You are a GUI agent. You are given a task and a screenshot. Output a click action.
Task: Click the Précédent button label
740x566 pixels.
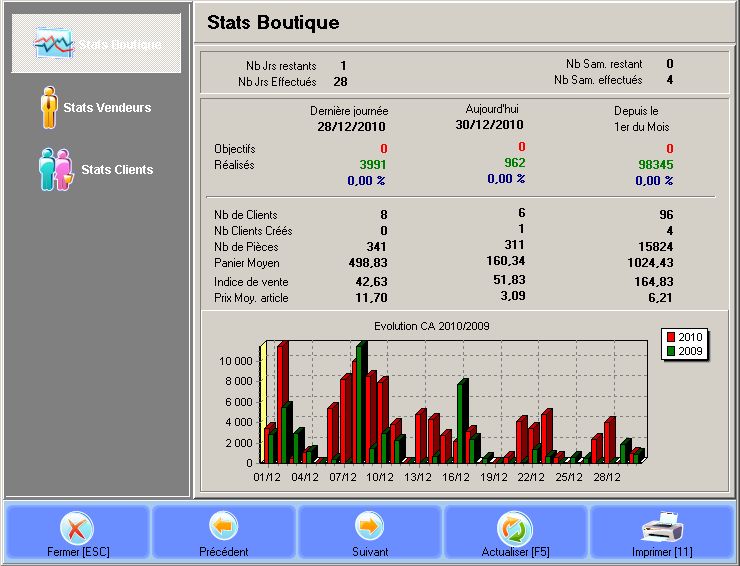tap(224, 551)
